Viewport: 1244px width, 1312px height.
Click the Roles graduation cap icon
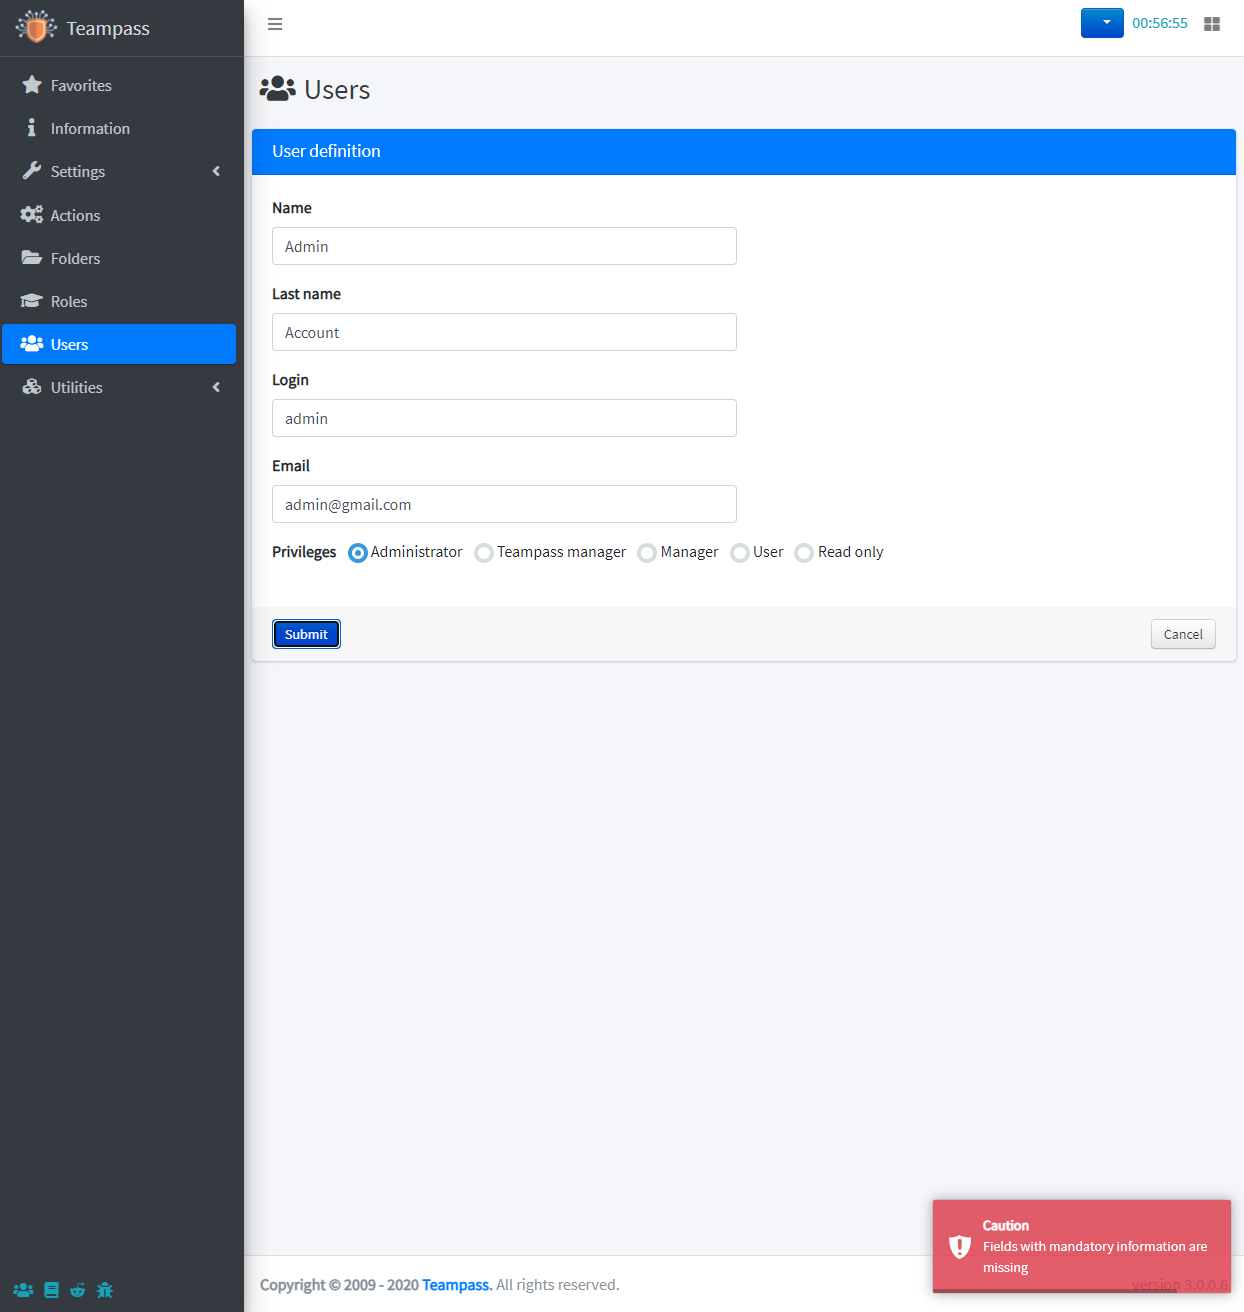(x=32, y=301)
